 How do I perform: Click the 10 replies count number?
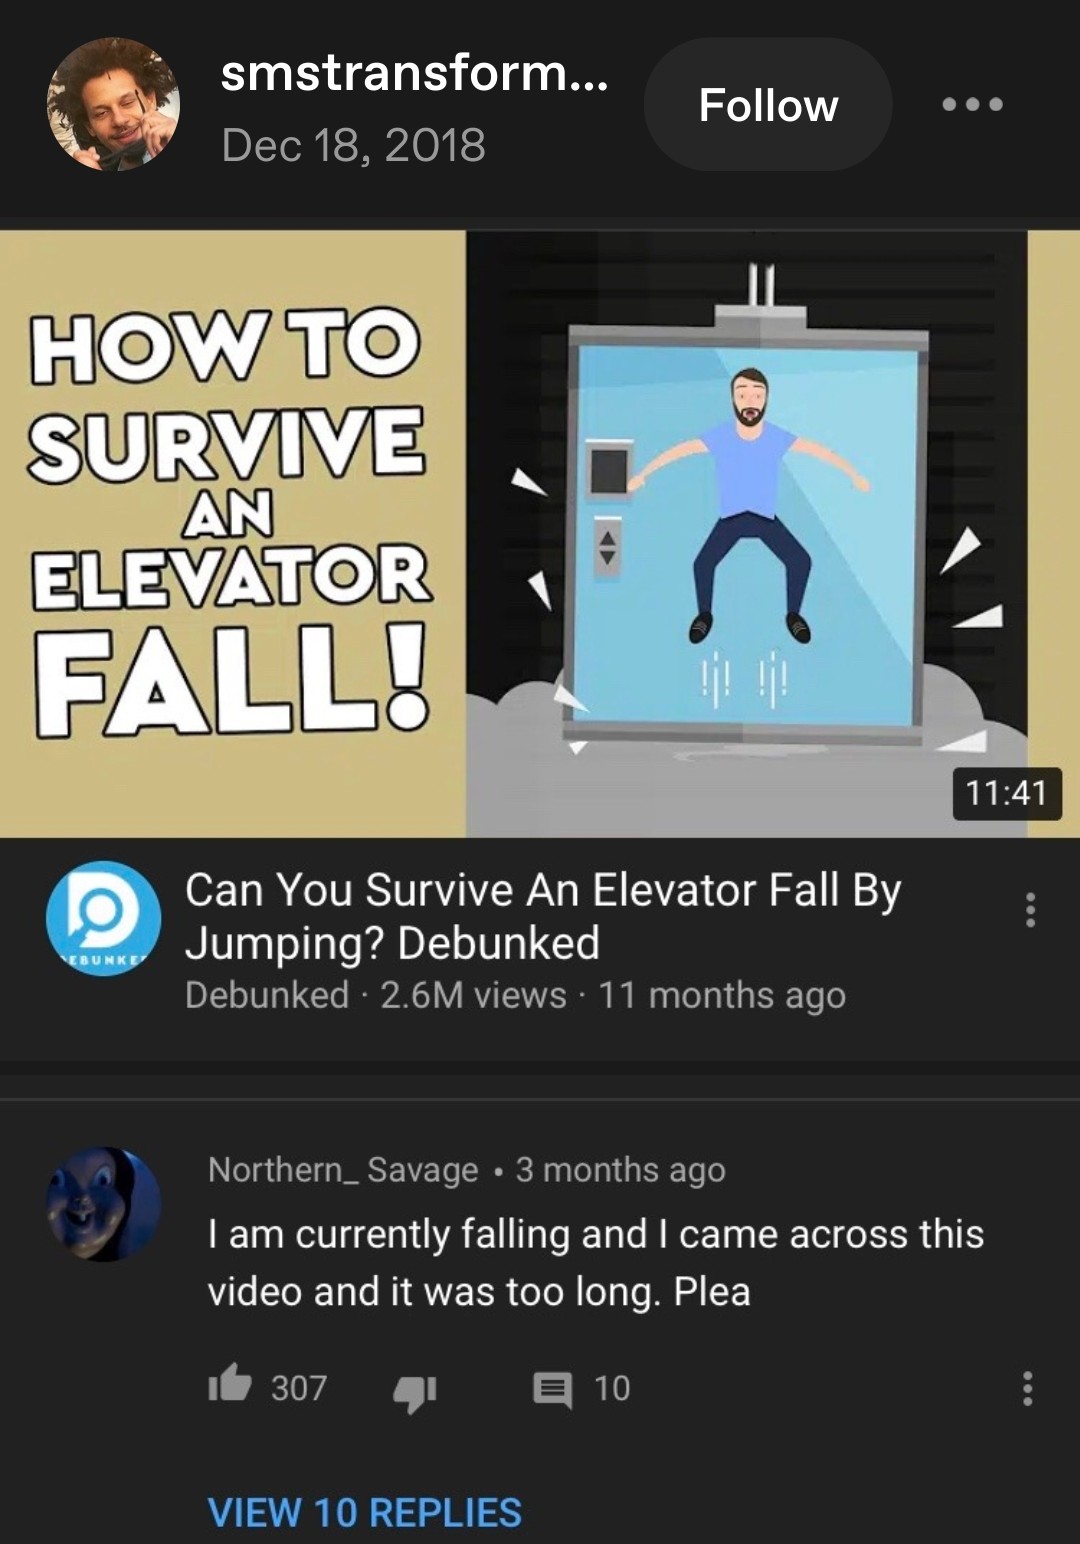tap(612, 1388)
